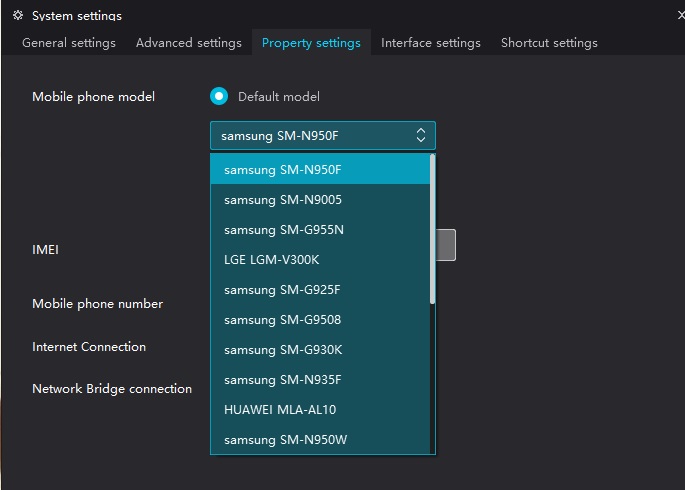
Task: Choose samsung SM-G930K model
Action: point(320,350)
